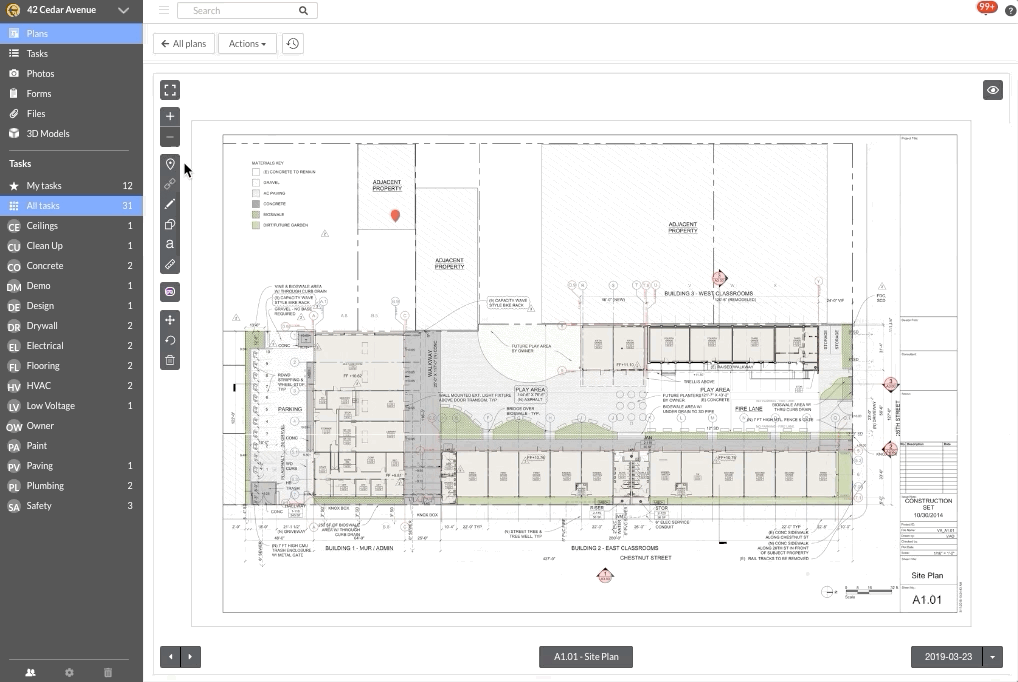Toggle markup visibility with the eye icon
Screen dimensions: 1018x682
pyautogui.click(x=992, y=90)
